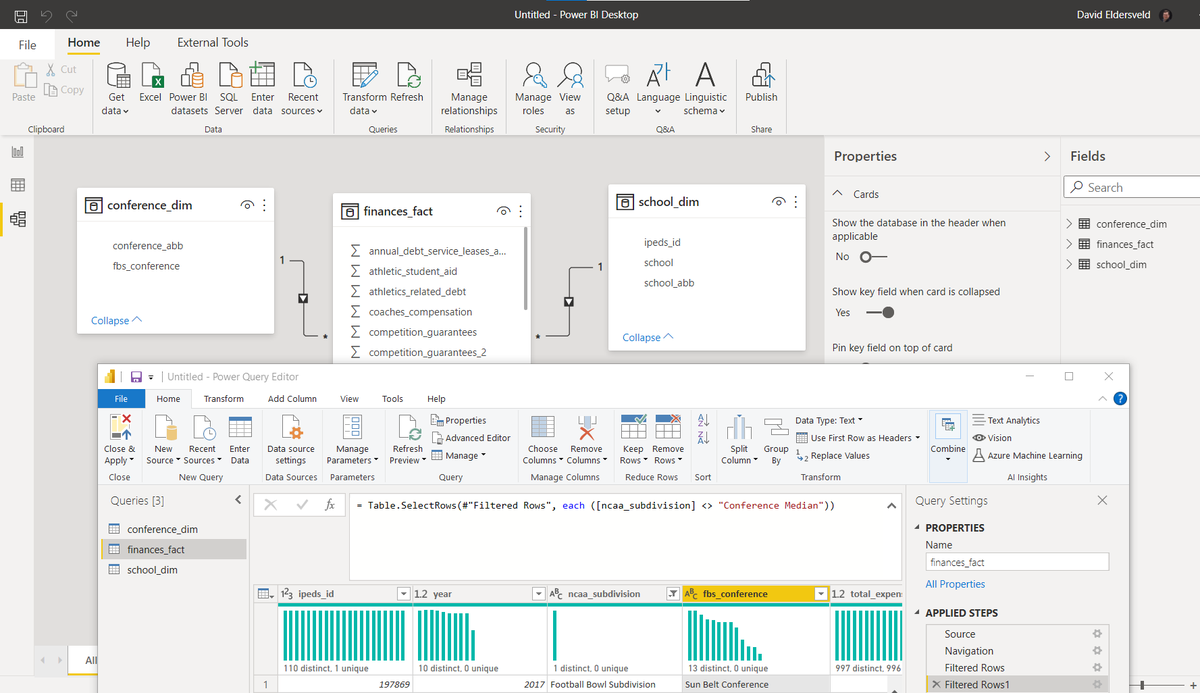
Task: Click Remove Rows icon
Action: [668, 427]
